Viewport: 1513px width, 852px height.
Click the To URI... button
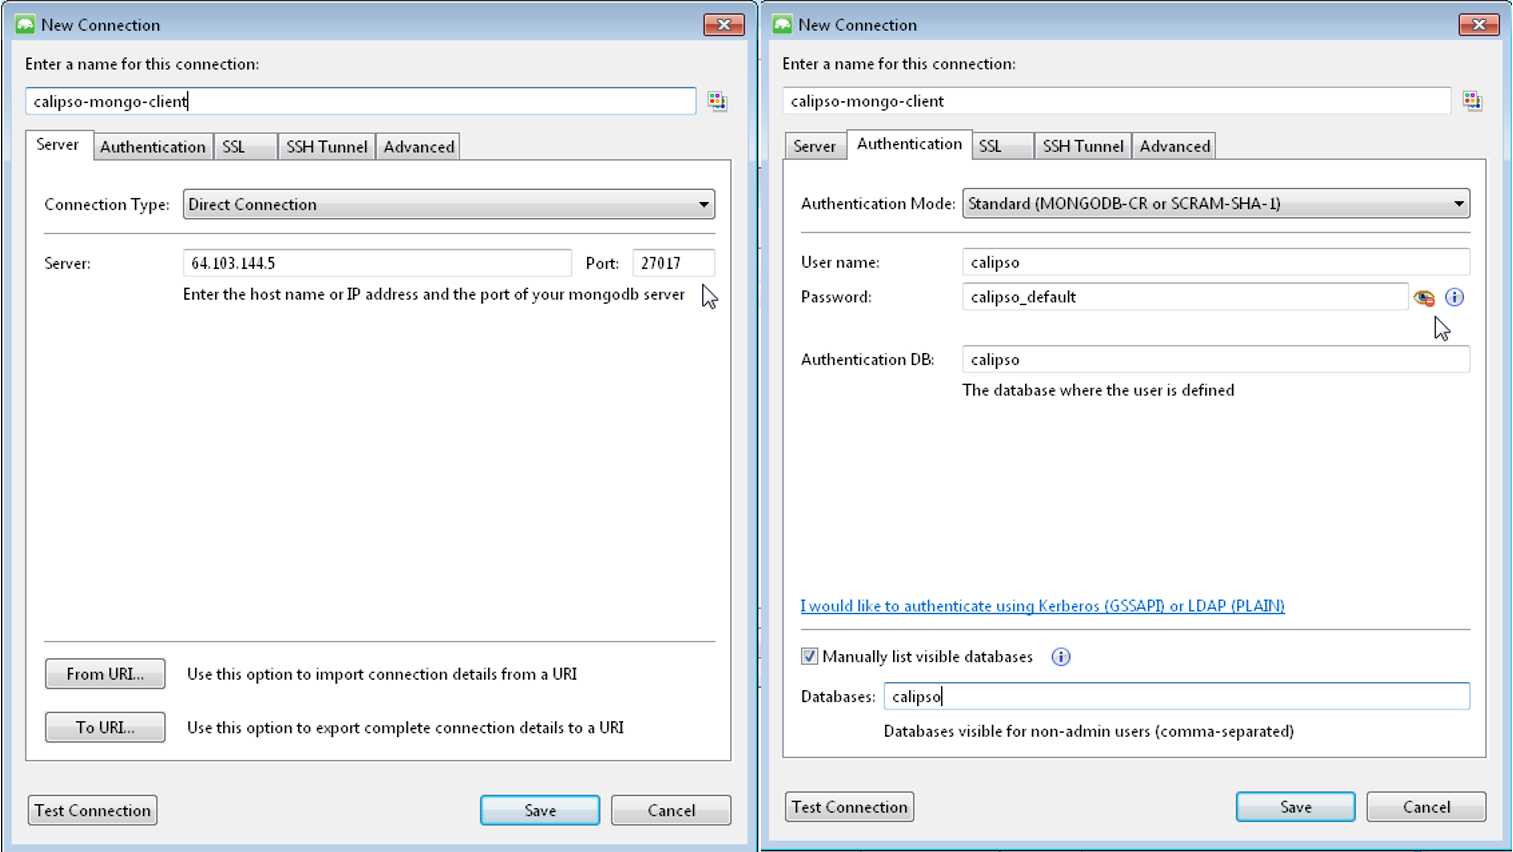[x=105, y=727]
